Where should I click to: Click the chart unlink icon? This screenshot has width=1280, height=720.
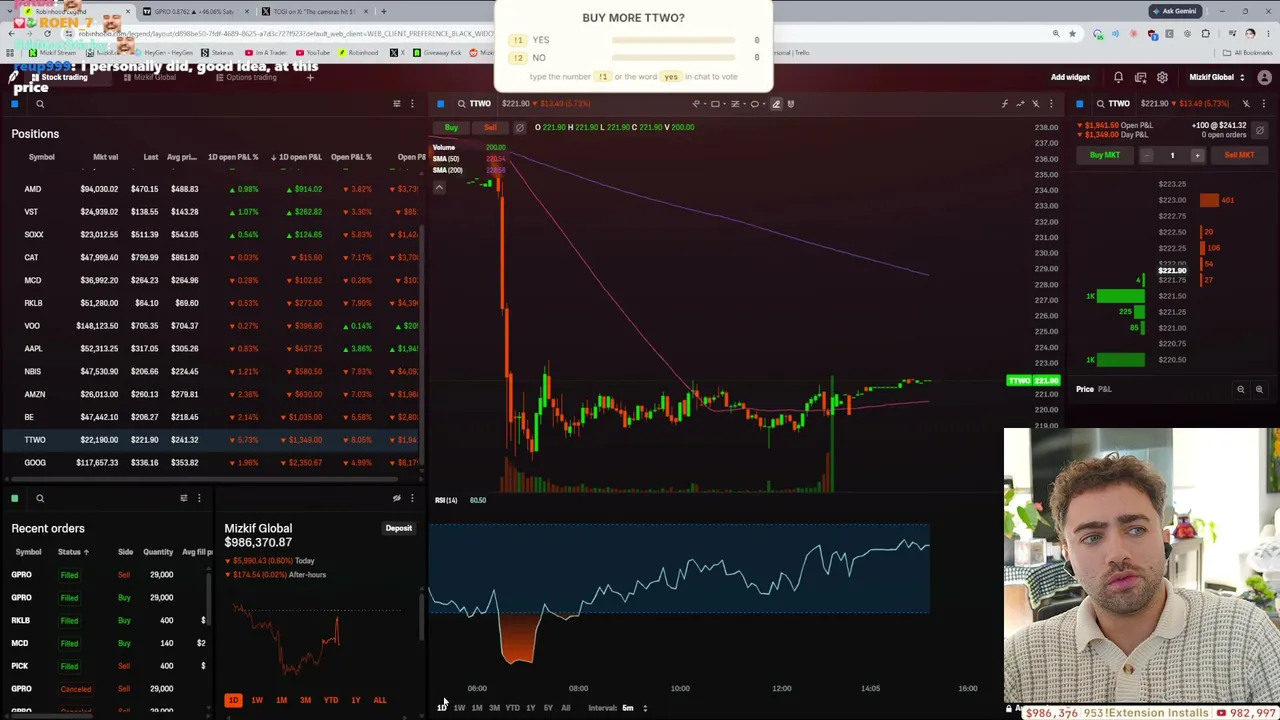tap(1035, 104)
